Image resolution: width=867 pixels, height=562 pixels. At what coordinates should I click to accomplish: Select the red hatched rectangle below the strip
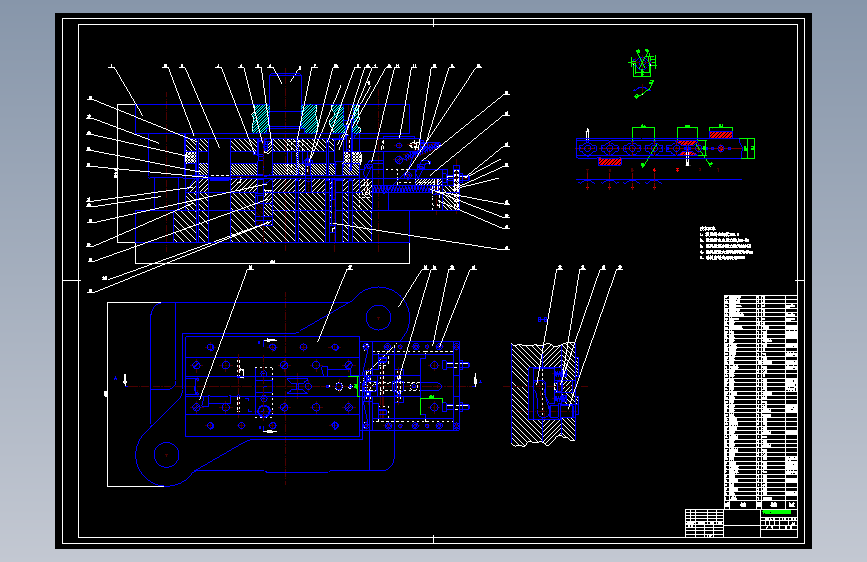[609, 162]
